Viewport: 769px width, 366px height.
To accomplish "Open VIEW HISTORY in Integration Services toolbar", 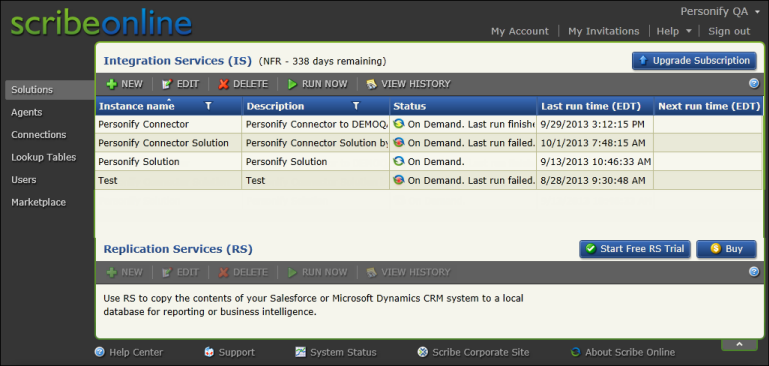I will tap(409, 84).
